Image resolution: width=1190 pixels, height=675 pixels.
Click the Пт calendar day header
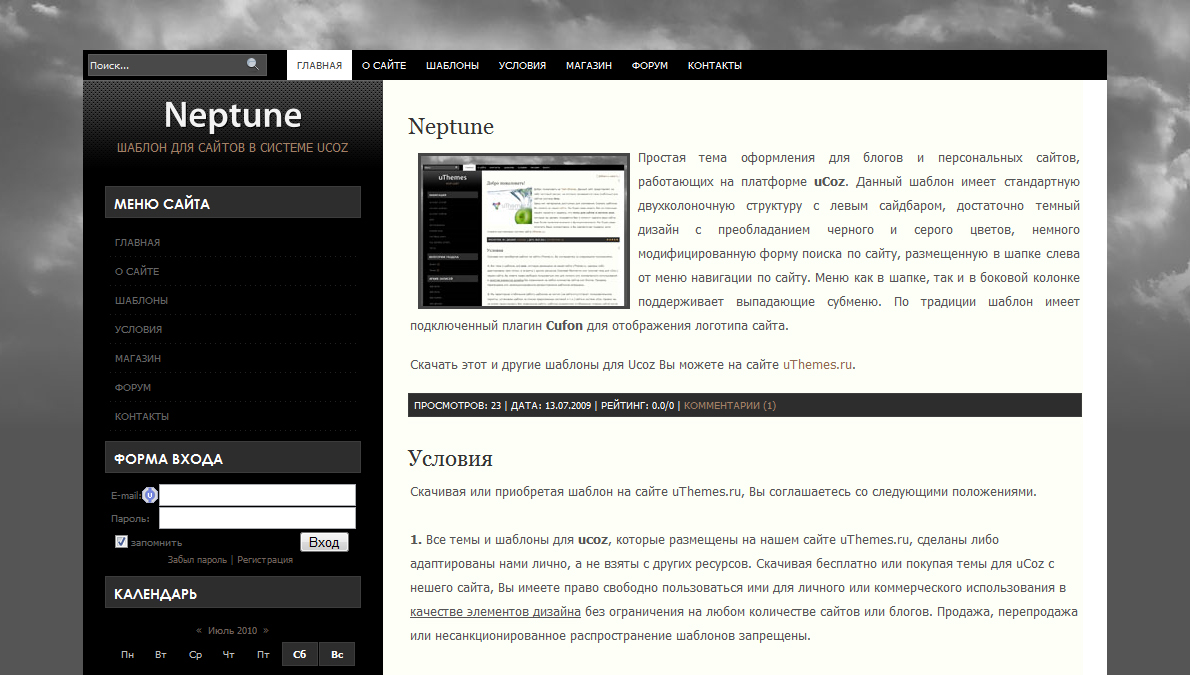click(x=263, y=654)
